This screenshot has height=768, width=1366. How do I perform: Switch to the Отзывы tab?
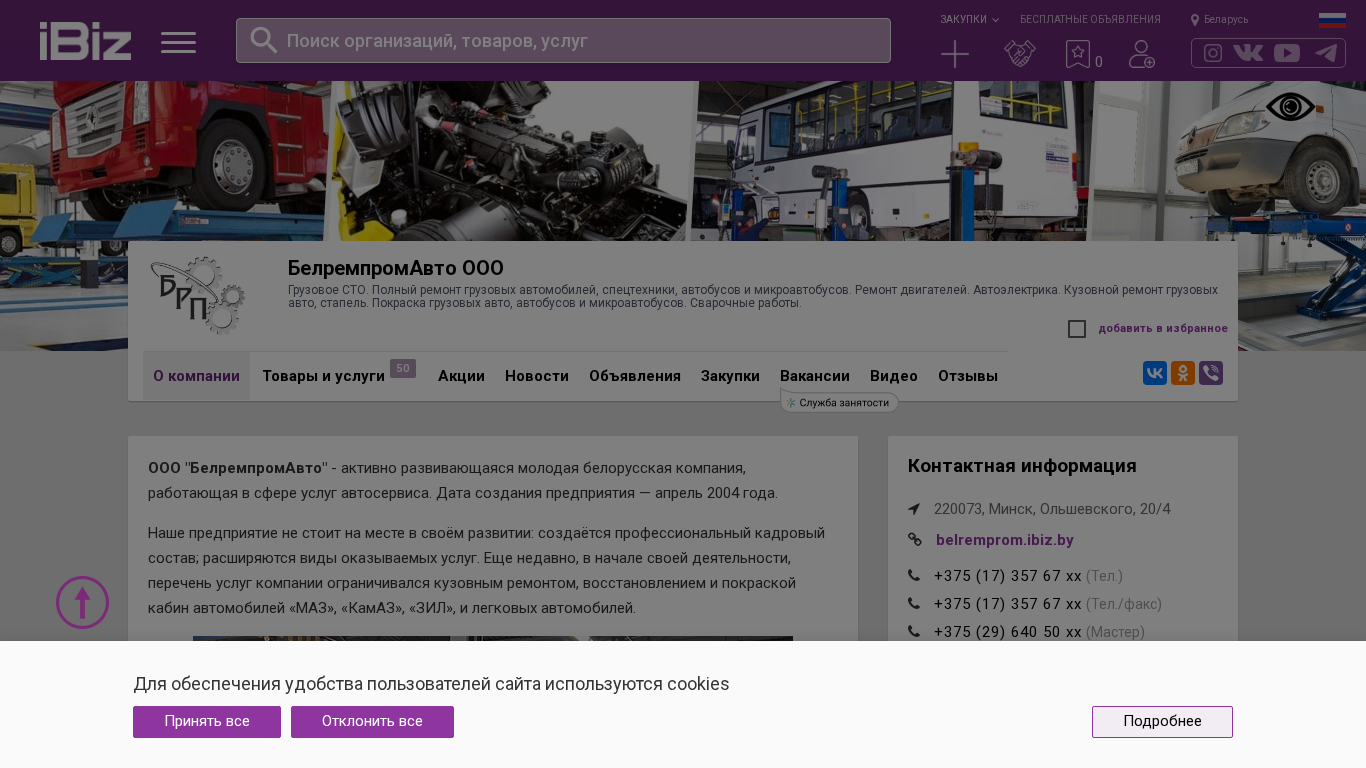pyautogui.click(x=967, y=376)
